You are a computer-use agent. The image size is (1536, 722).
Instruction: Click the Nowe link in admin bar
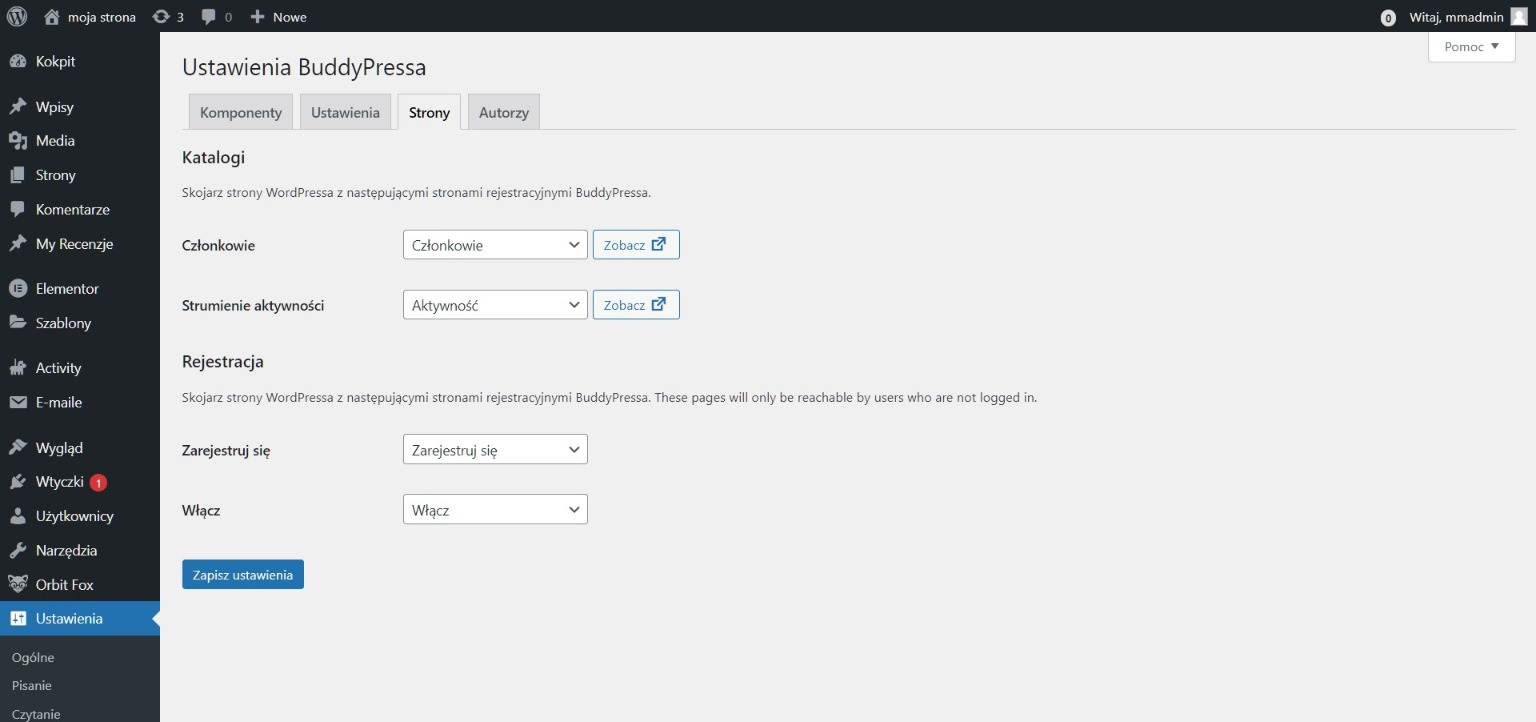[x=290, y=17]
